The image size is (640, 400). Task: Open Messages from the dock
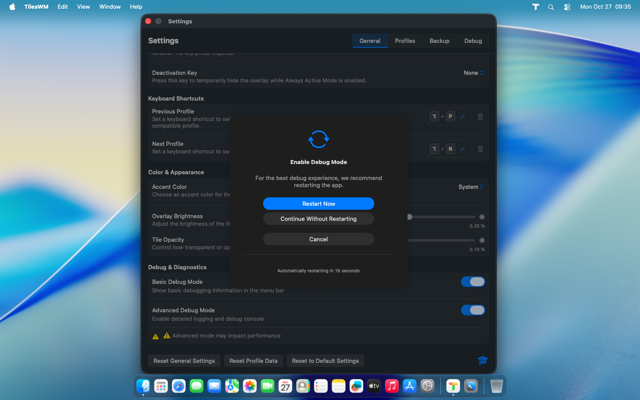pyautogui.click(x=196, y=386)
